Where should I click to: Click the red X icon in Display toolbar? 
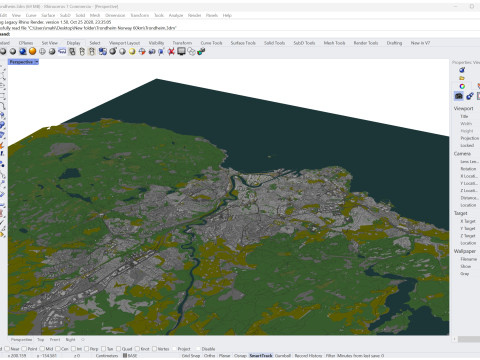(x=171, y=51)
